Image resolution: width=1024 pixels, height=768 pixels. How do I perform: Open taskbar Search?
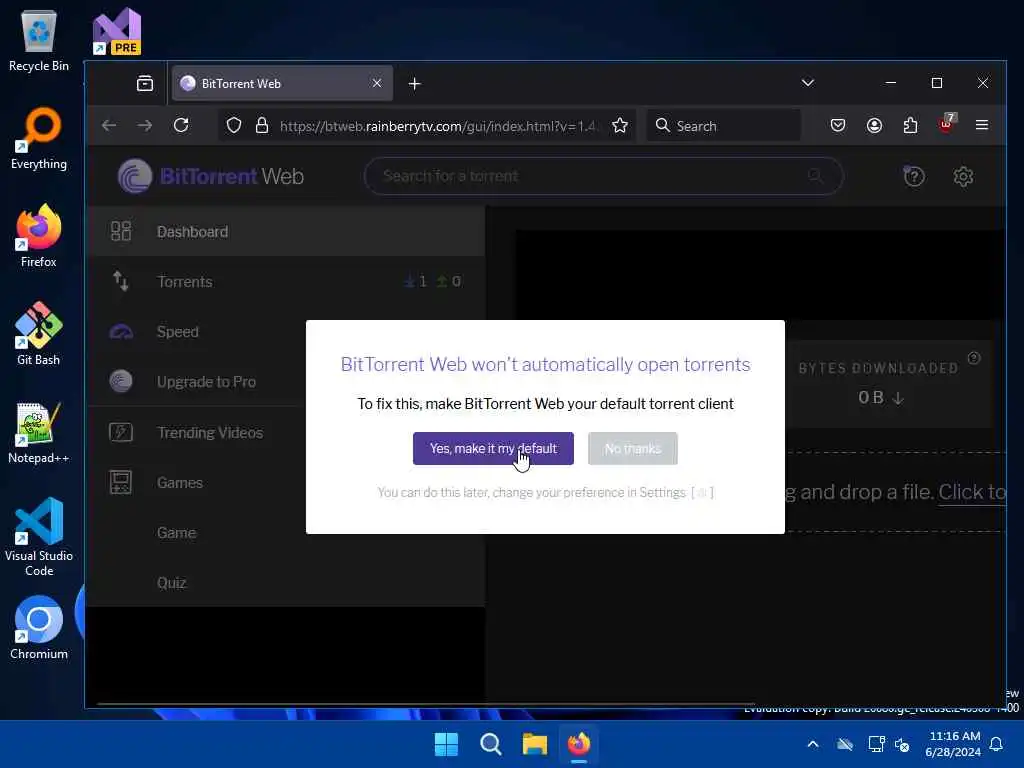[x=490, y=744]
